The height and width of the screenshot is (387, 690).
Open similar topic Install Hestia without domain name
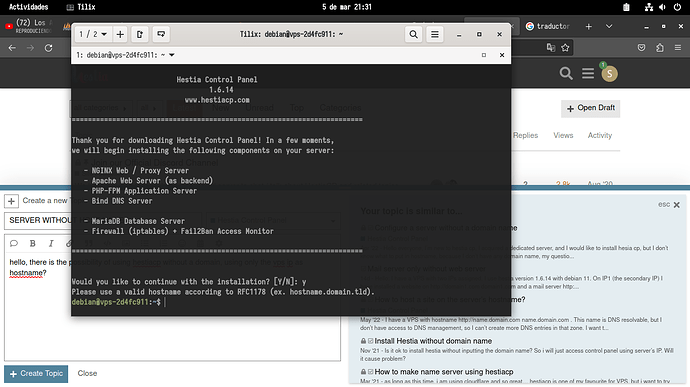tap(433, 341)
